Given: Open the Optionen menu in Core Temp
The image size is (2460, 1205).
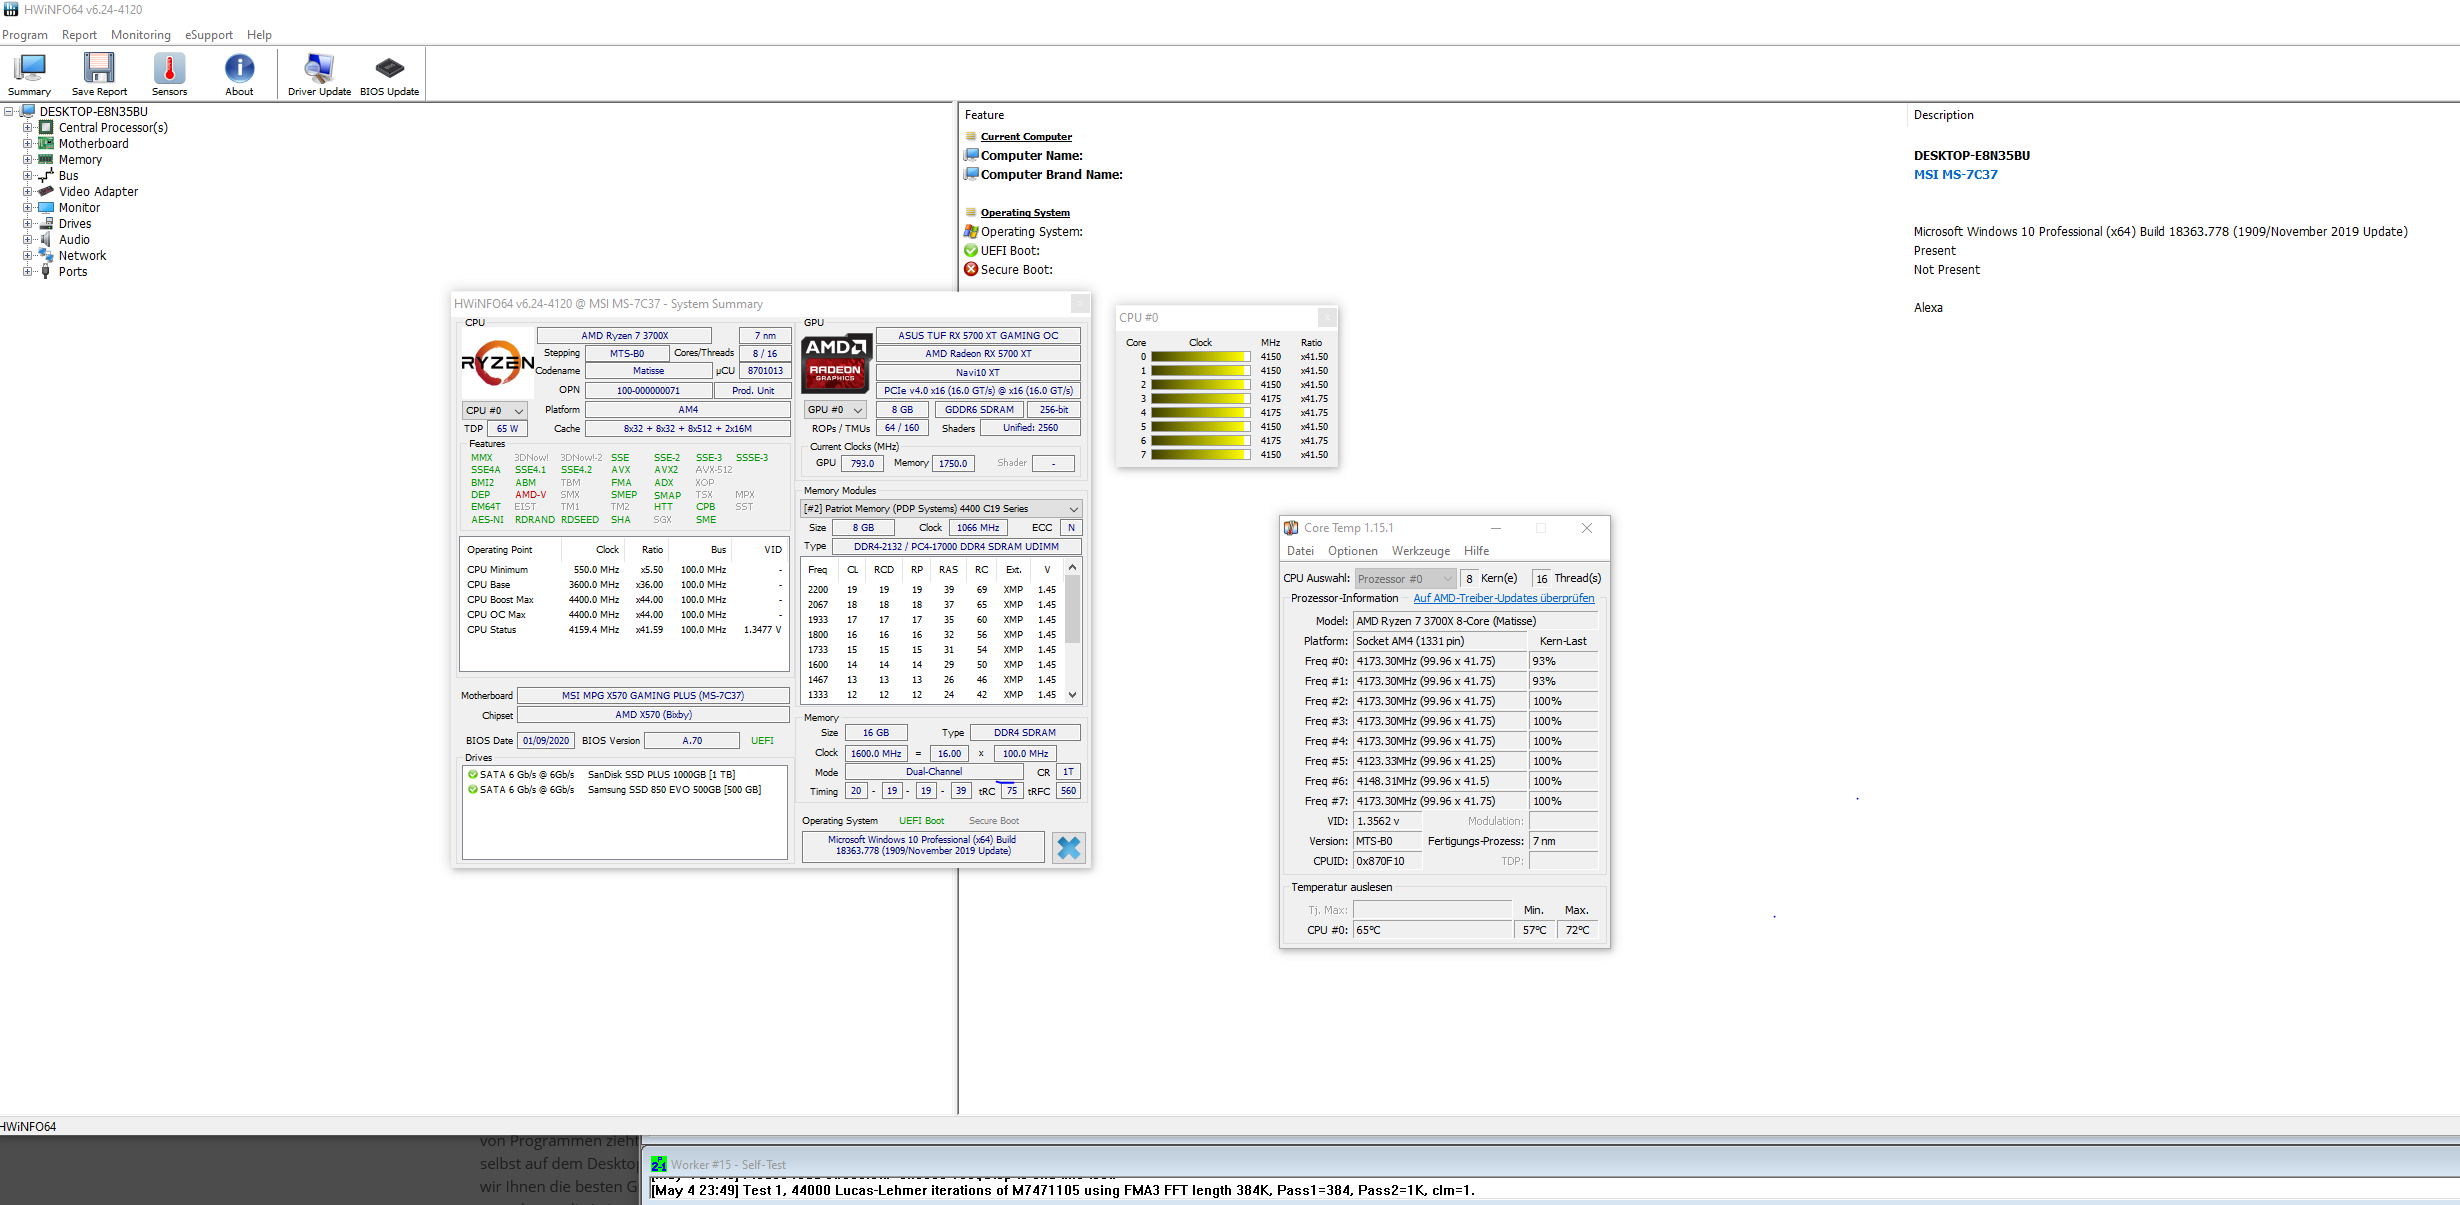Looking at the screenshot, I should [x=1352, y=551].
